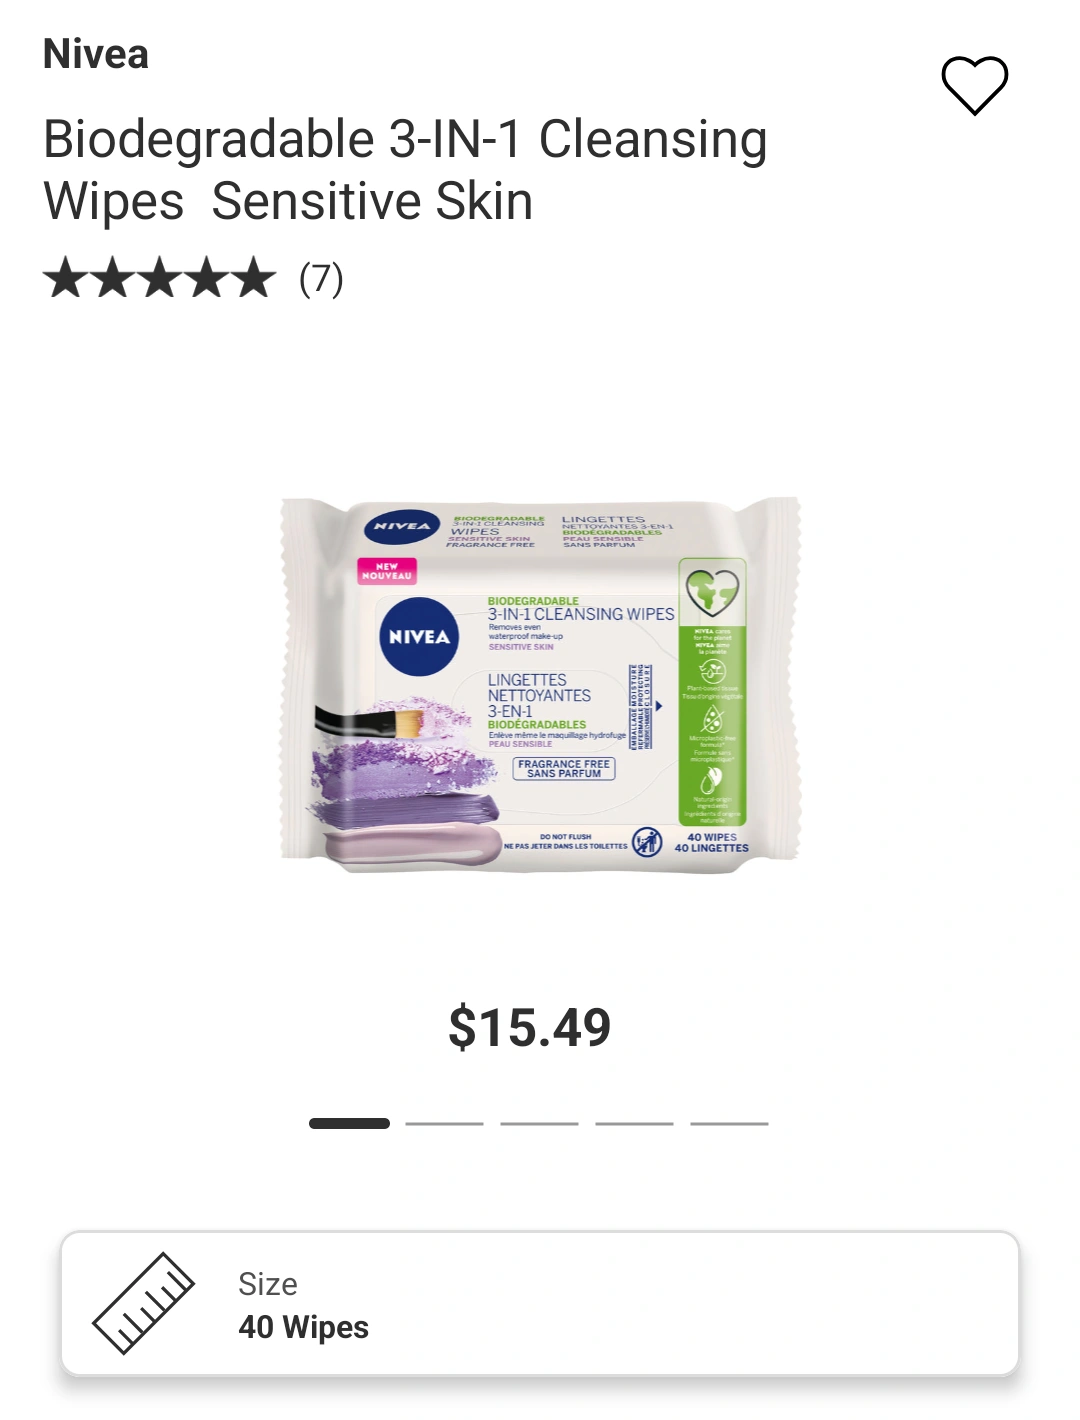Jump to the third carousel image indicator

click(539, 1123)
